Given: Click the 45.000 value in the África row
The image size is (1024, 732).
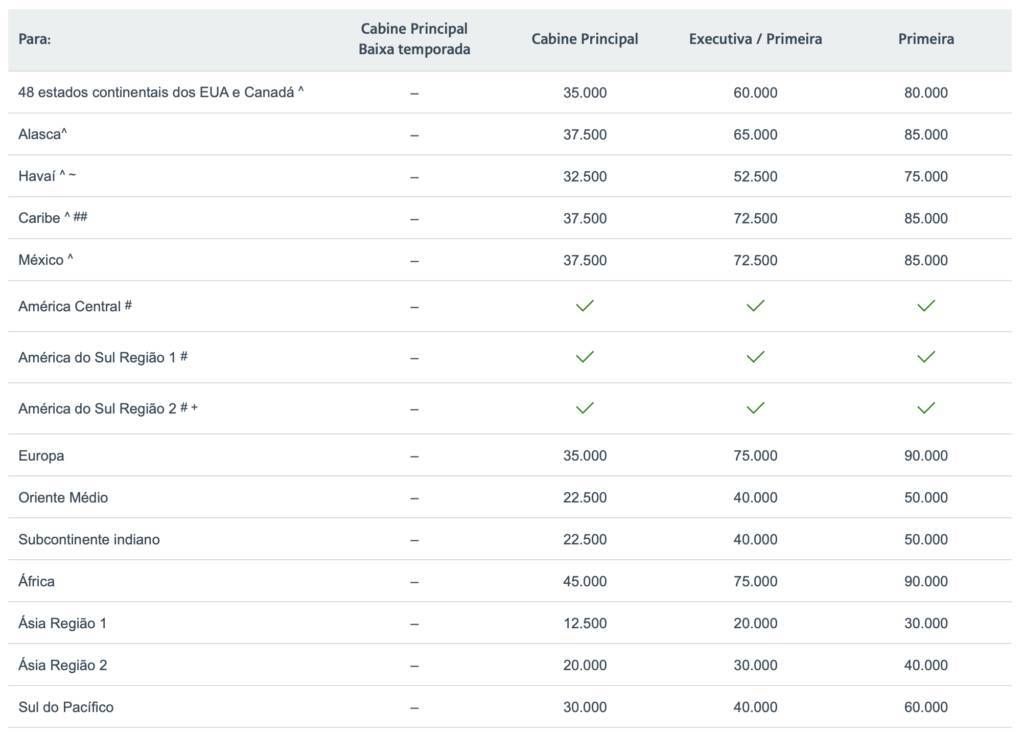Looking at the screenshot, I should tap(584, 581).
